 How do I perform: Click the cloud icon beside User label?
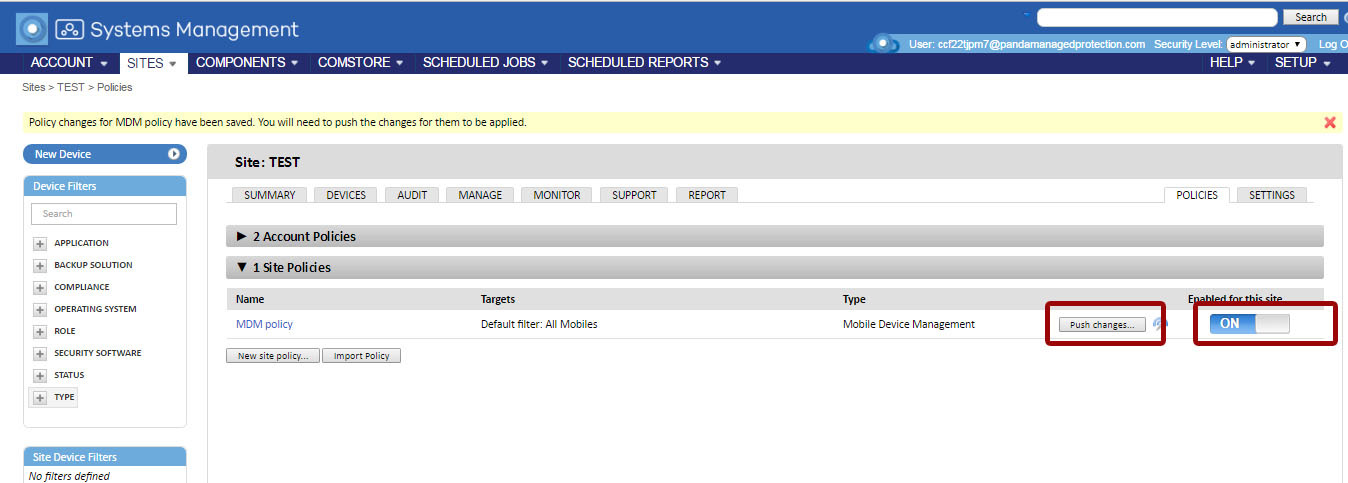click(x=885, y=43)
